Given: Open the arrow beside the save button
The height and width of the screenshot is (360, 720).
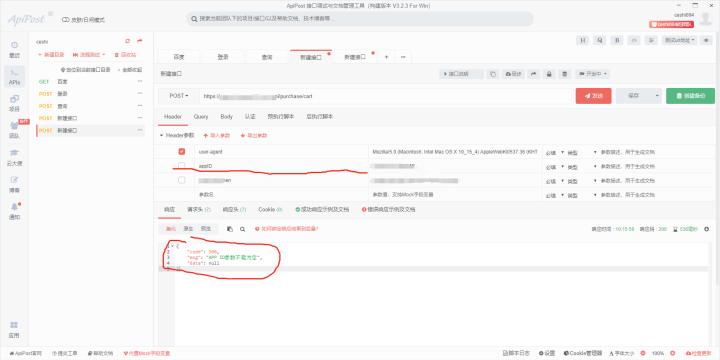Looking at the screenshot, I should (657, 96).
